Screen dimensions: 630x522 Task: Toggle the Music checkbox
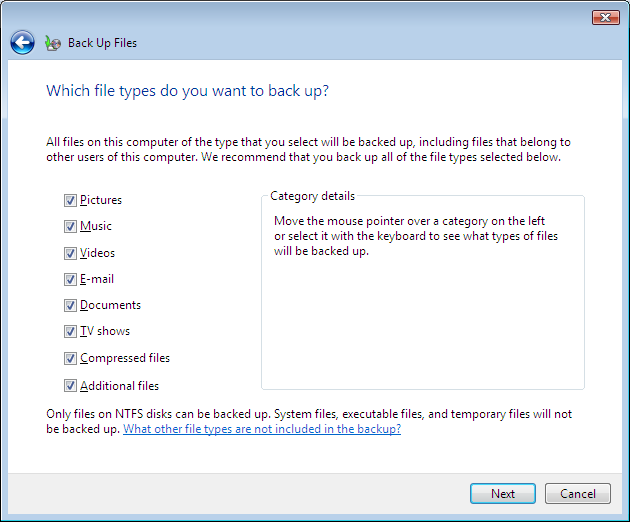pyautogui.click(x=70, y=227)
